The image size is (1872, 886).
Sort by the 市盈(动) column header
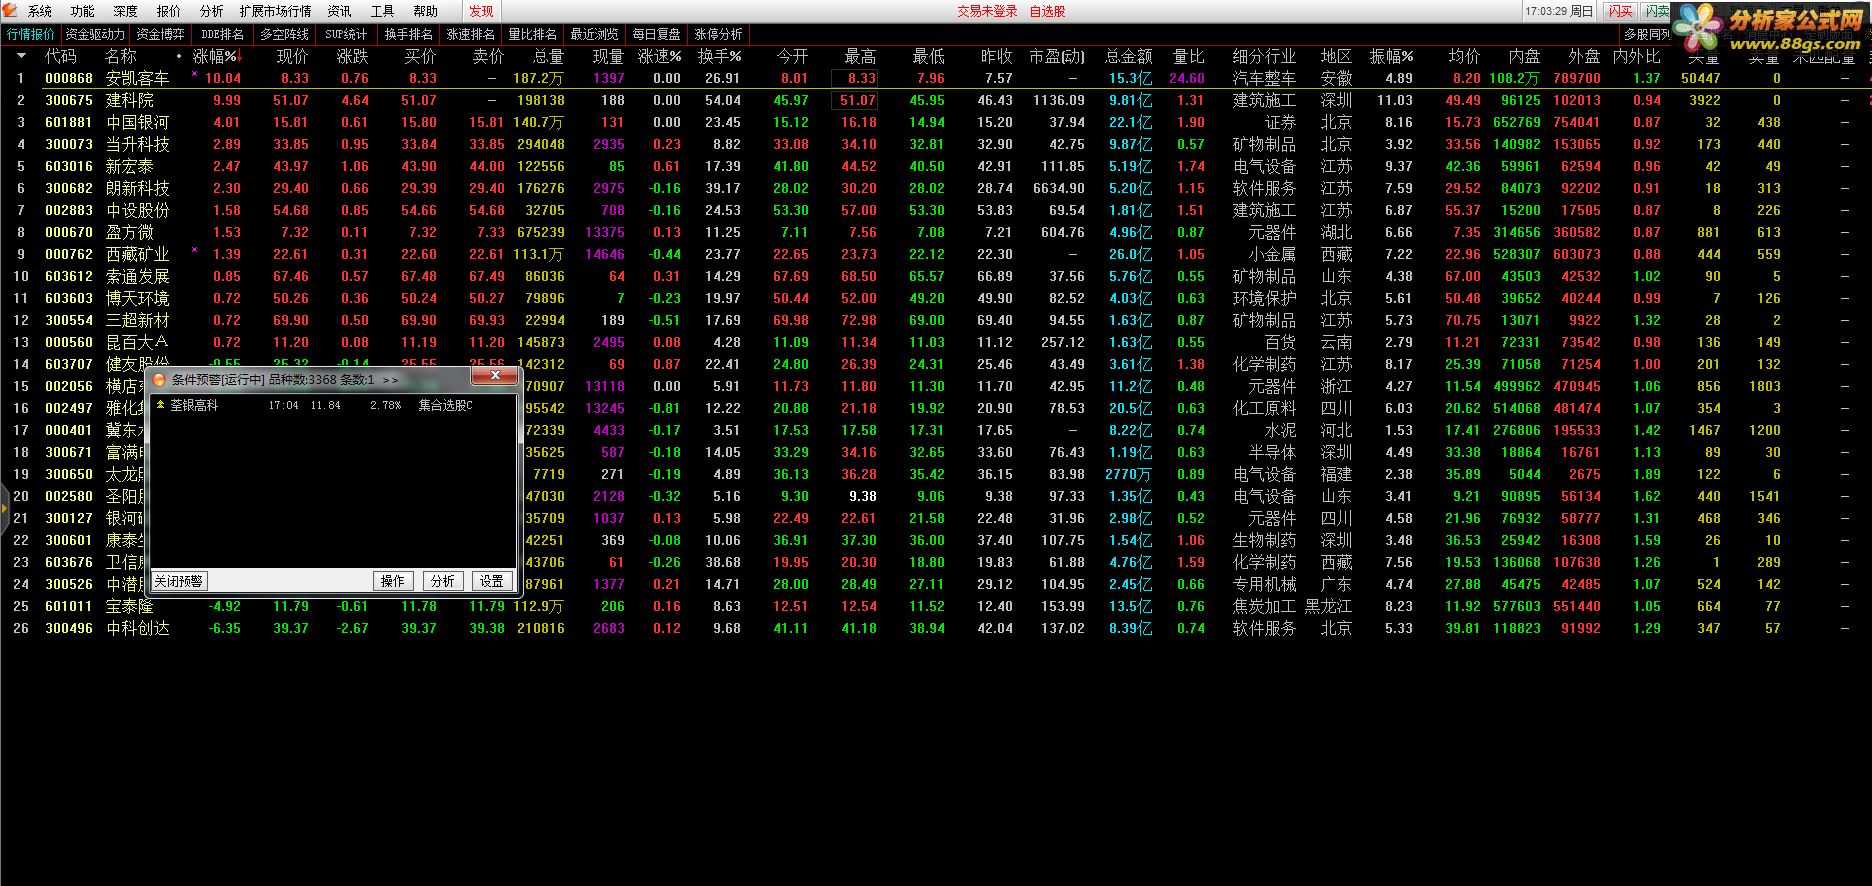[x=1057, y=57]
